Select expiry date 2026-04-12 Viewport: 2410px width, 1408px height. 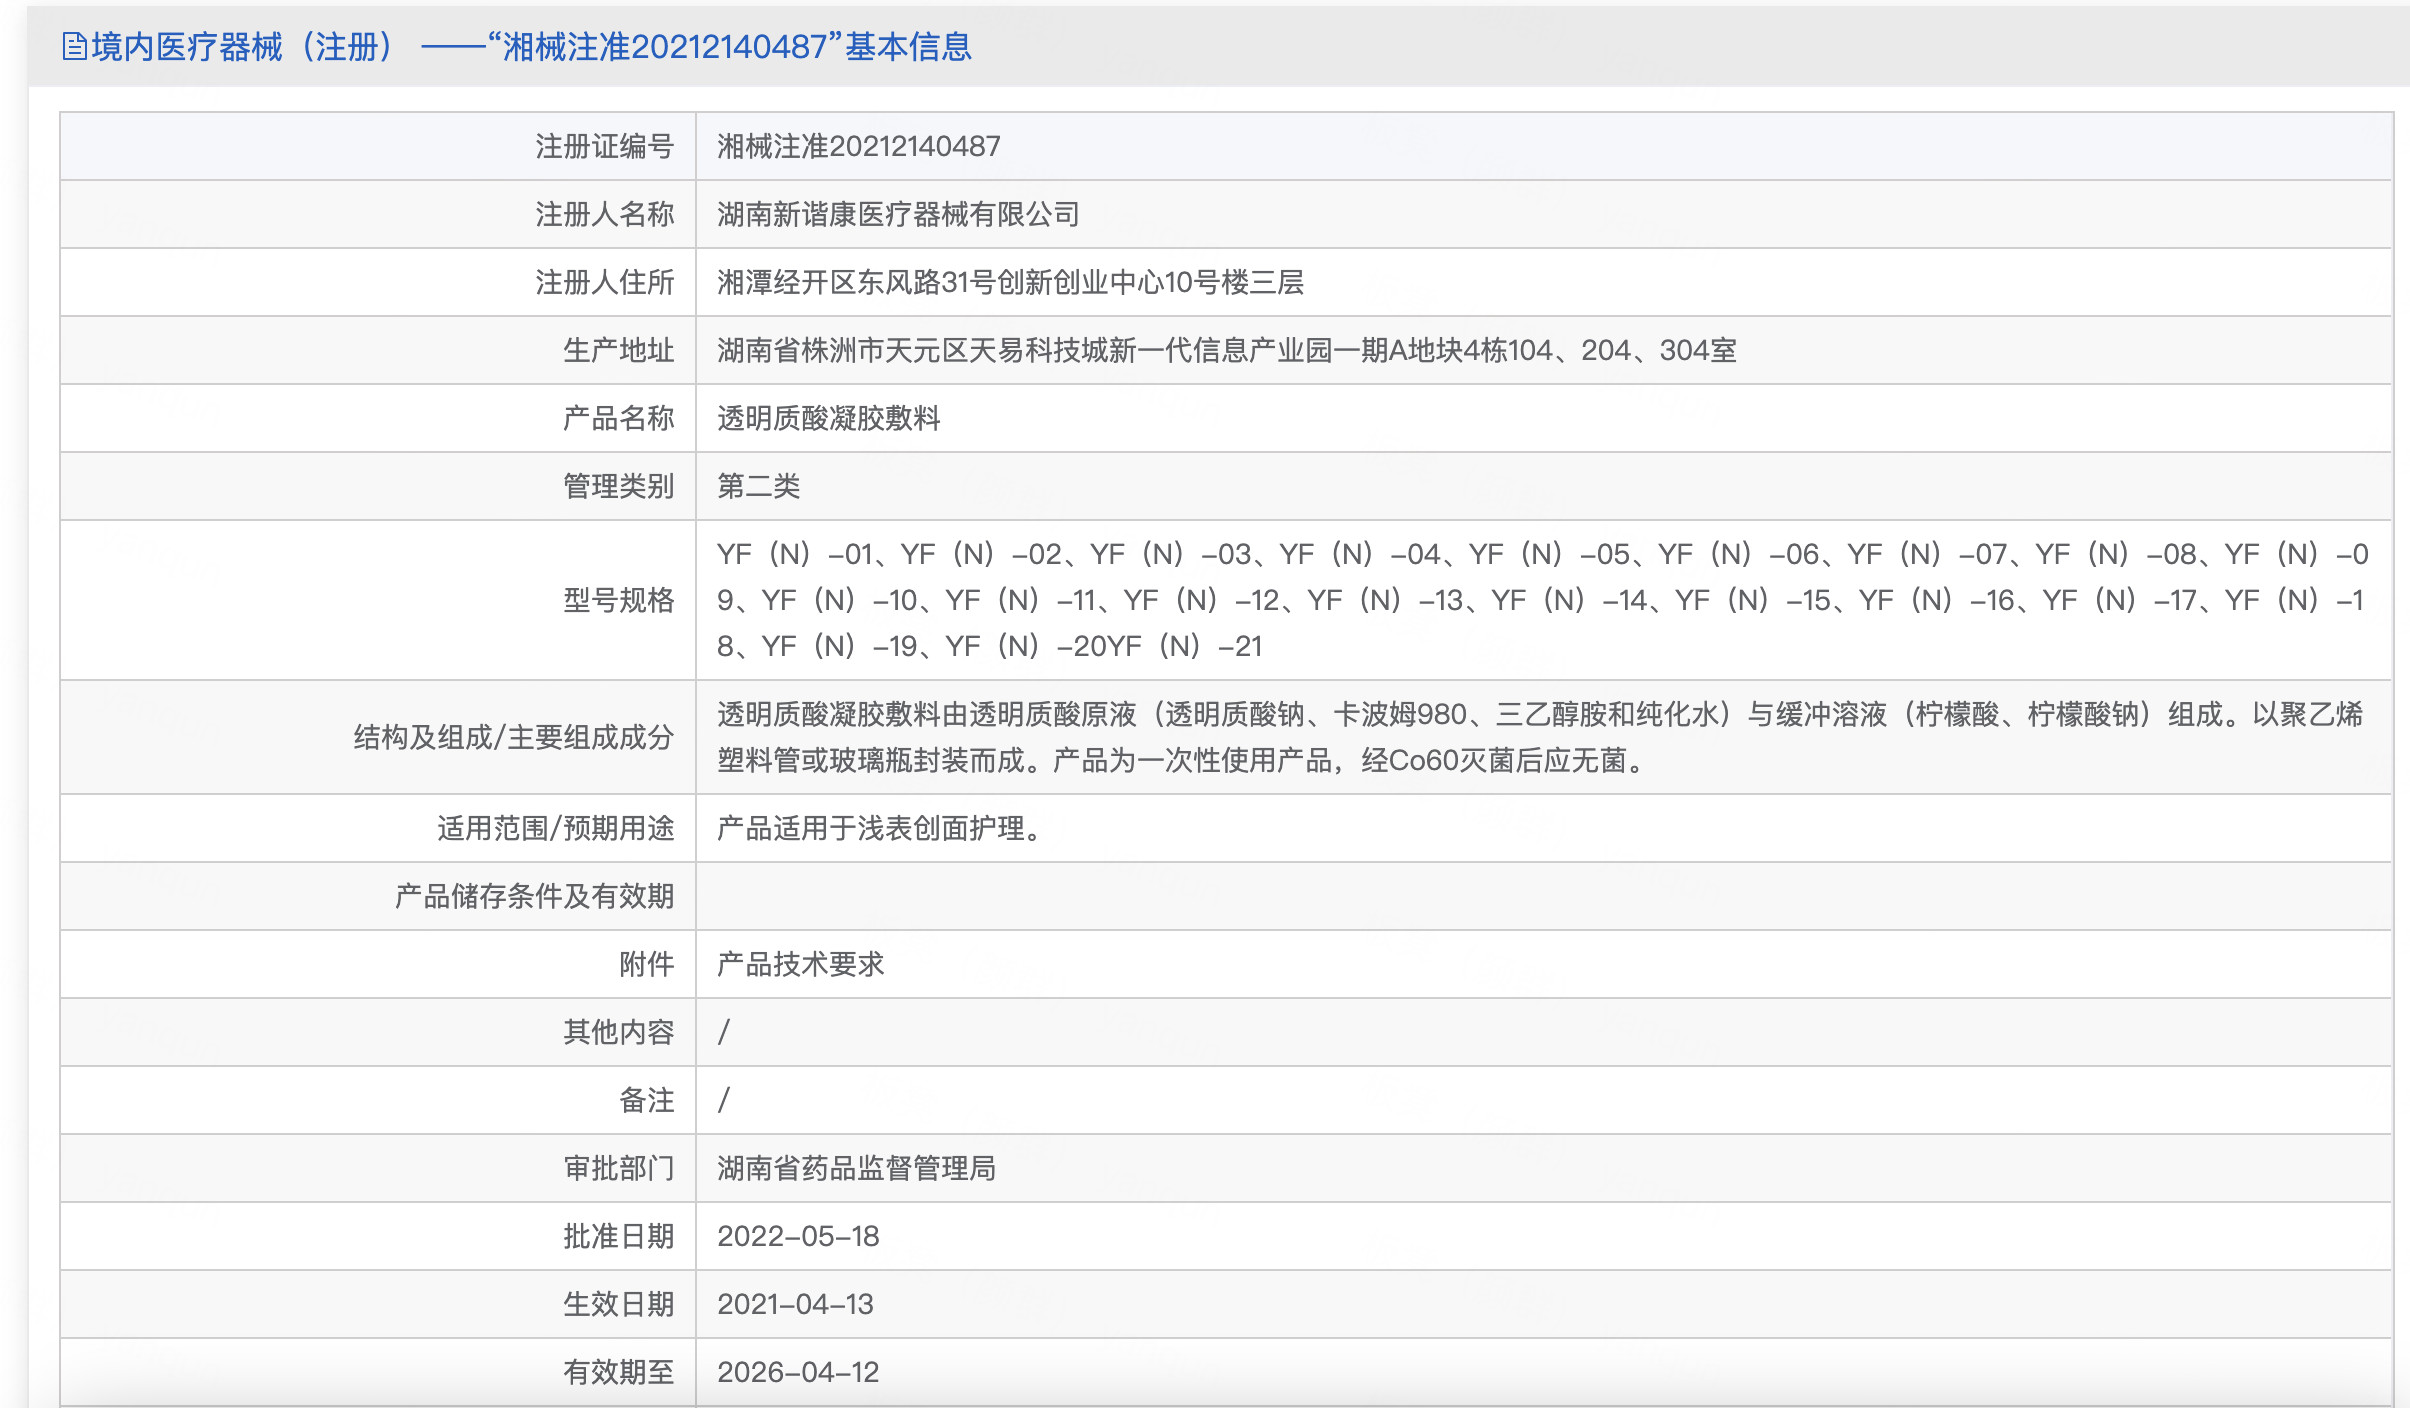(798, 1372)
